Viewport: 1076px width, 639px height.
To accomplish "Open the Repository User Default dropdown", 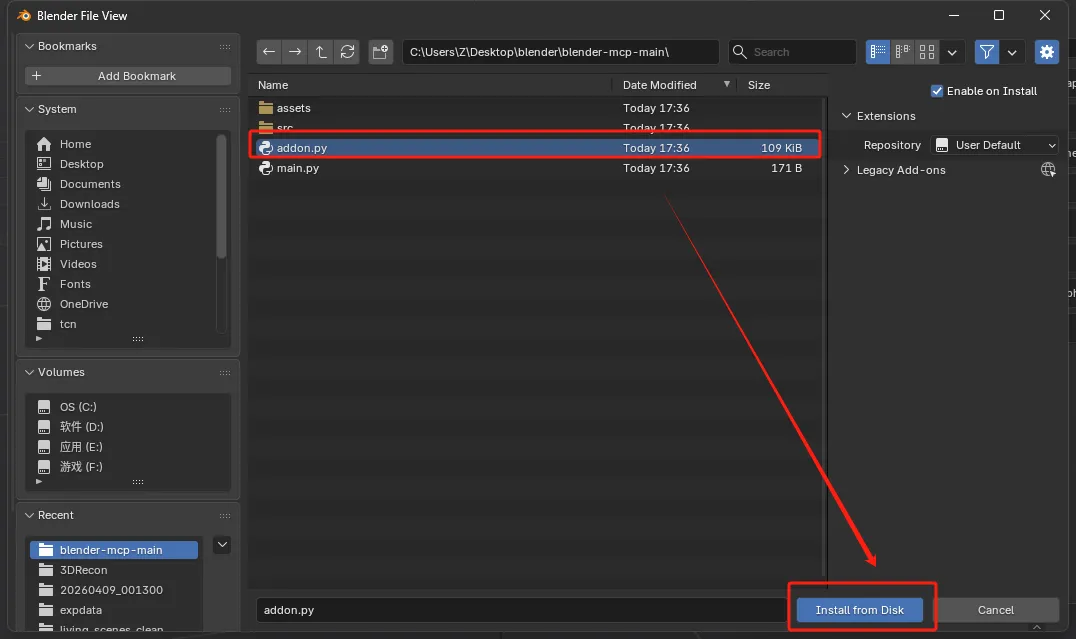I will (994, 145).
